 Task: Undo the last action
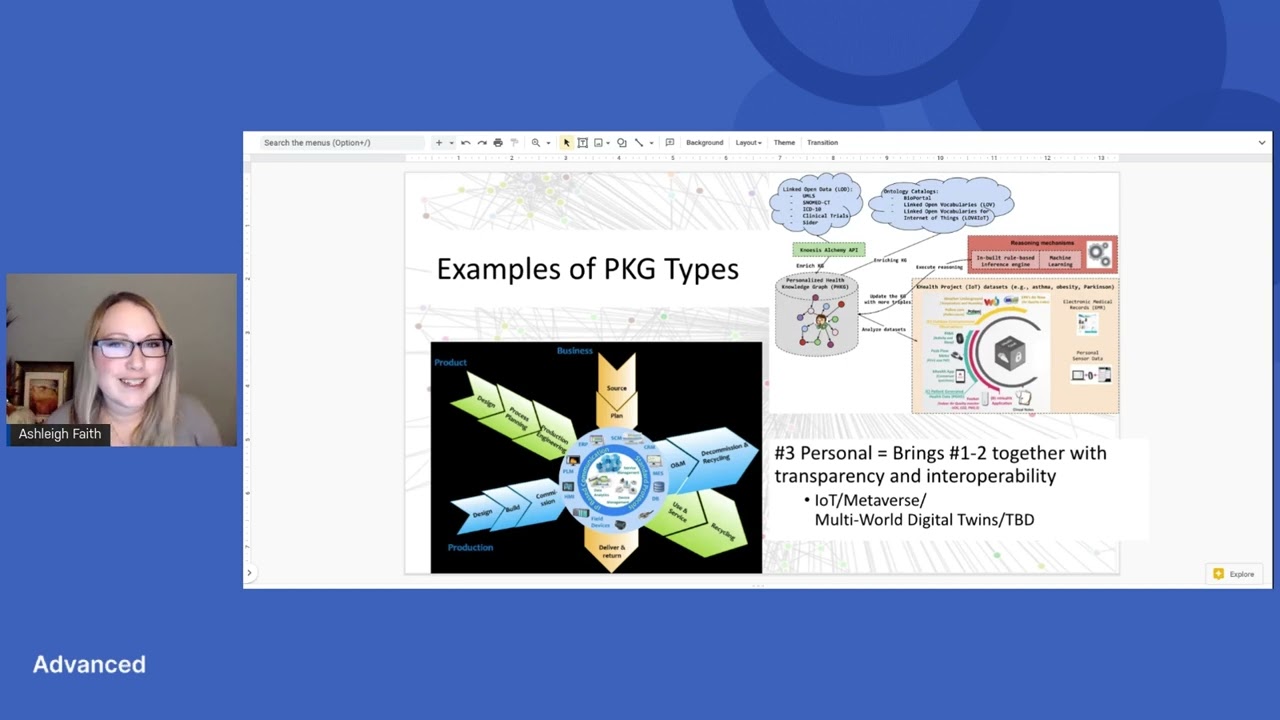click(x=466, y=143)
